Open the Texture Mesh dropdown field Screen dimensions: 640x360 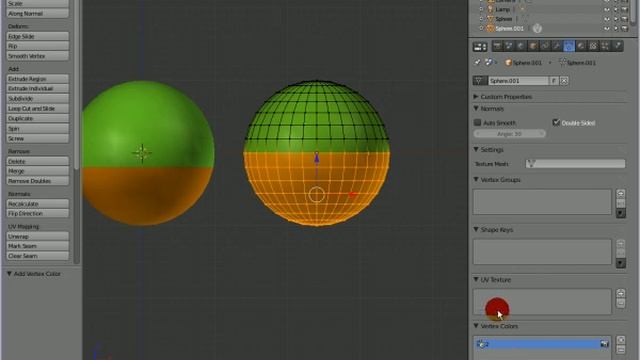(x=575, y=164)
